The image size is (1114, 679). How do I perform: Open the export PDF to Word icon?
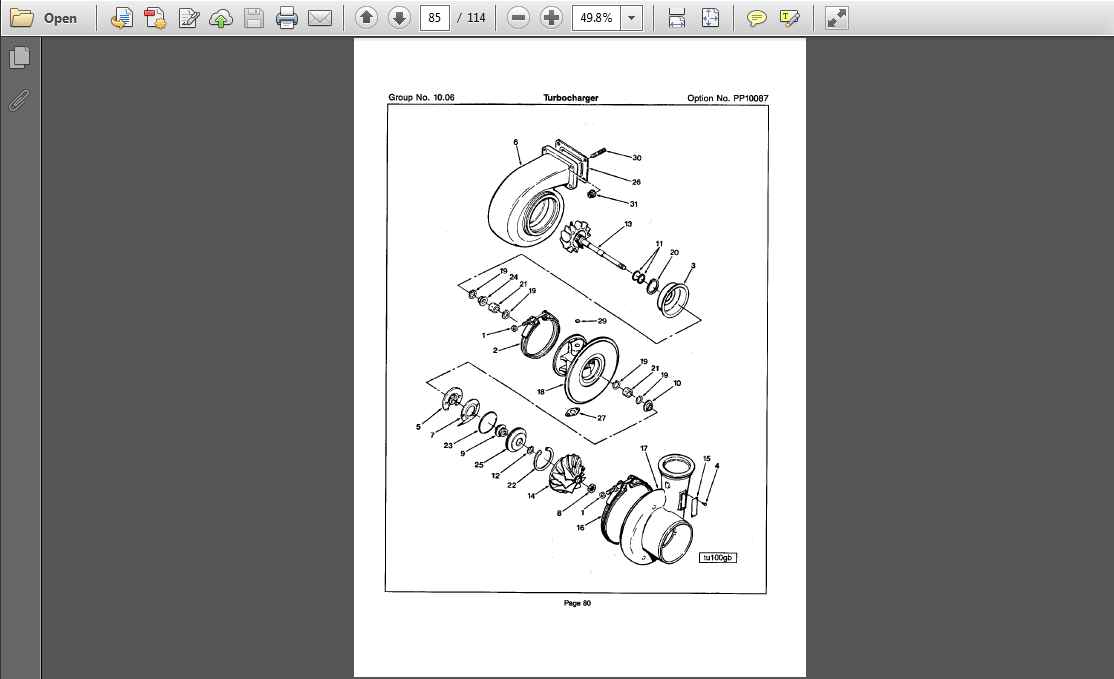pos(121,18)
